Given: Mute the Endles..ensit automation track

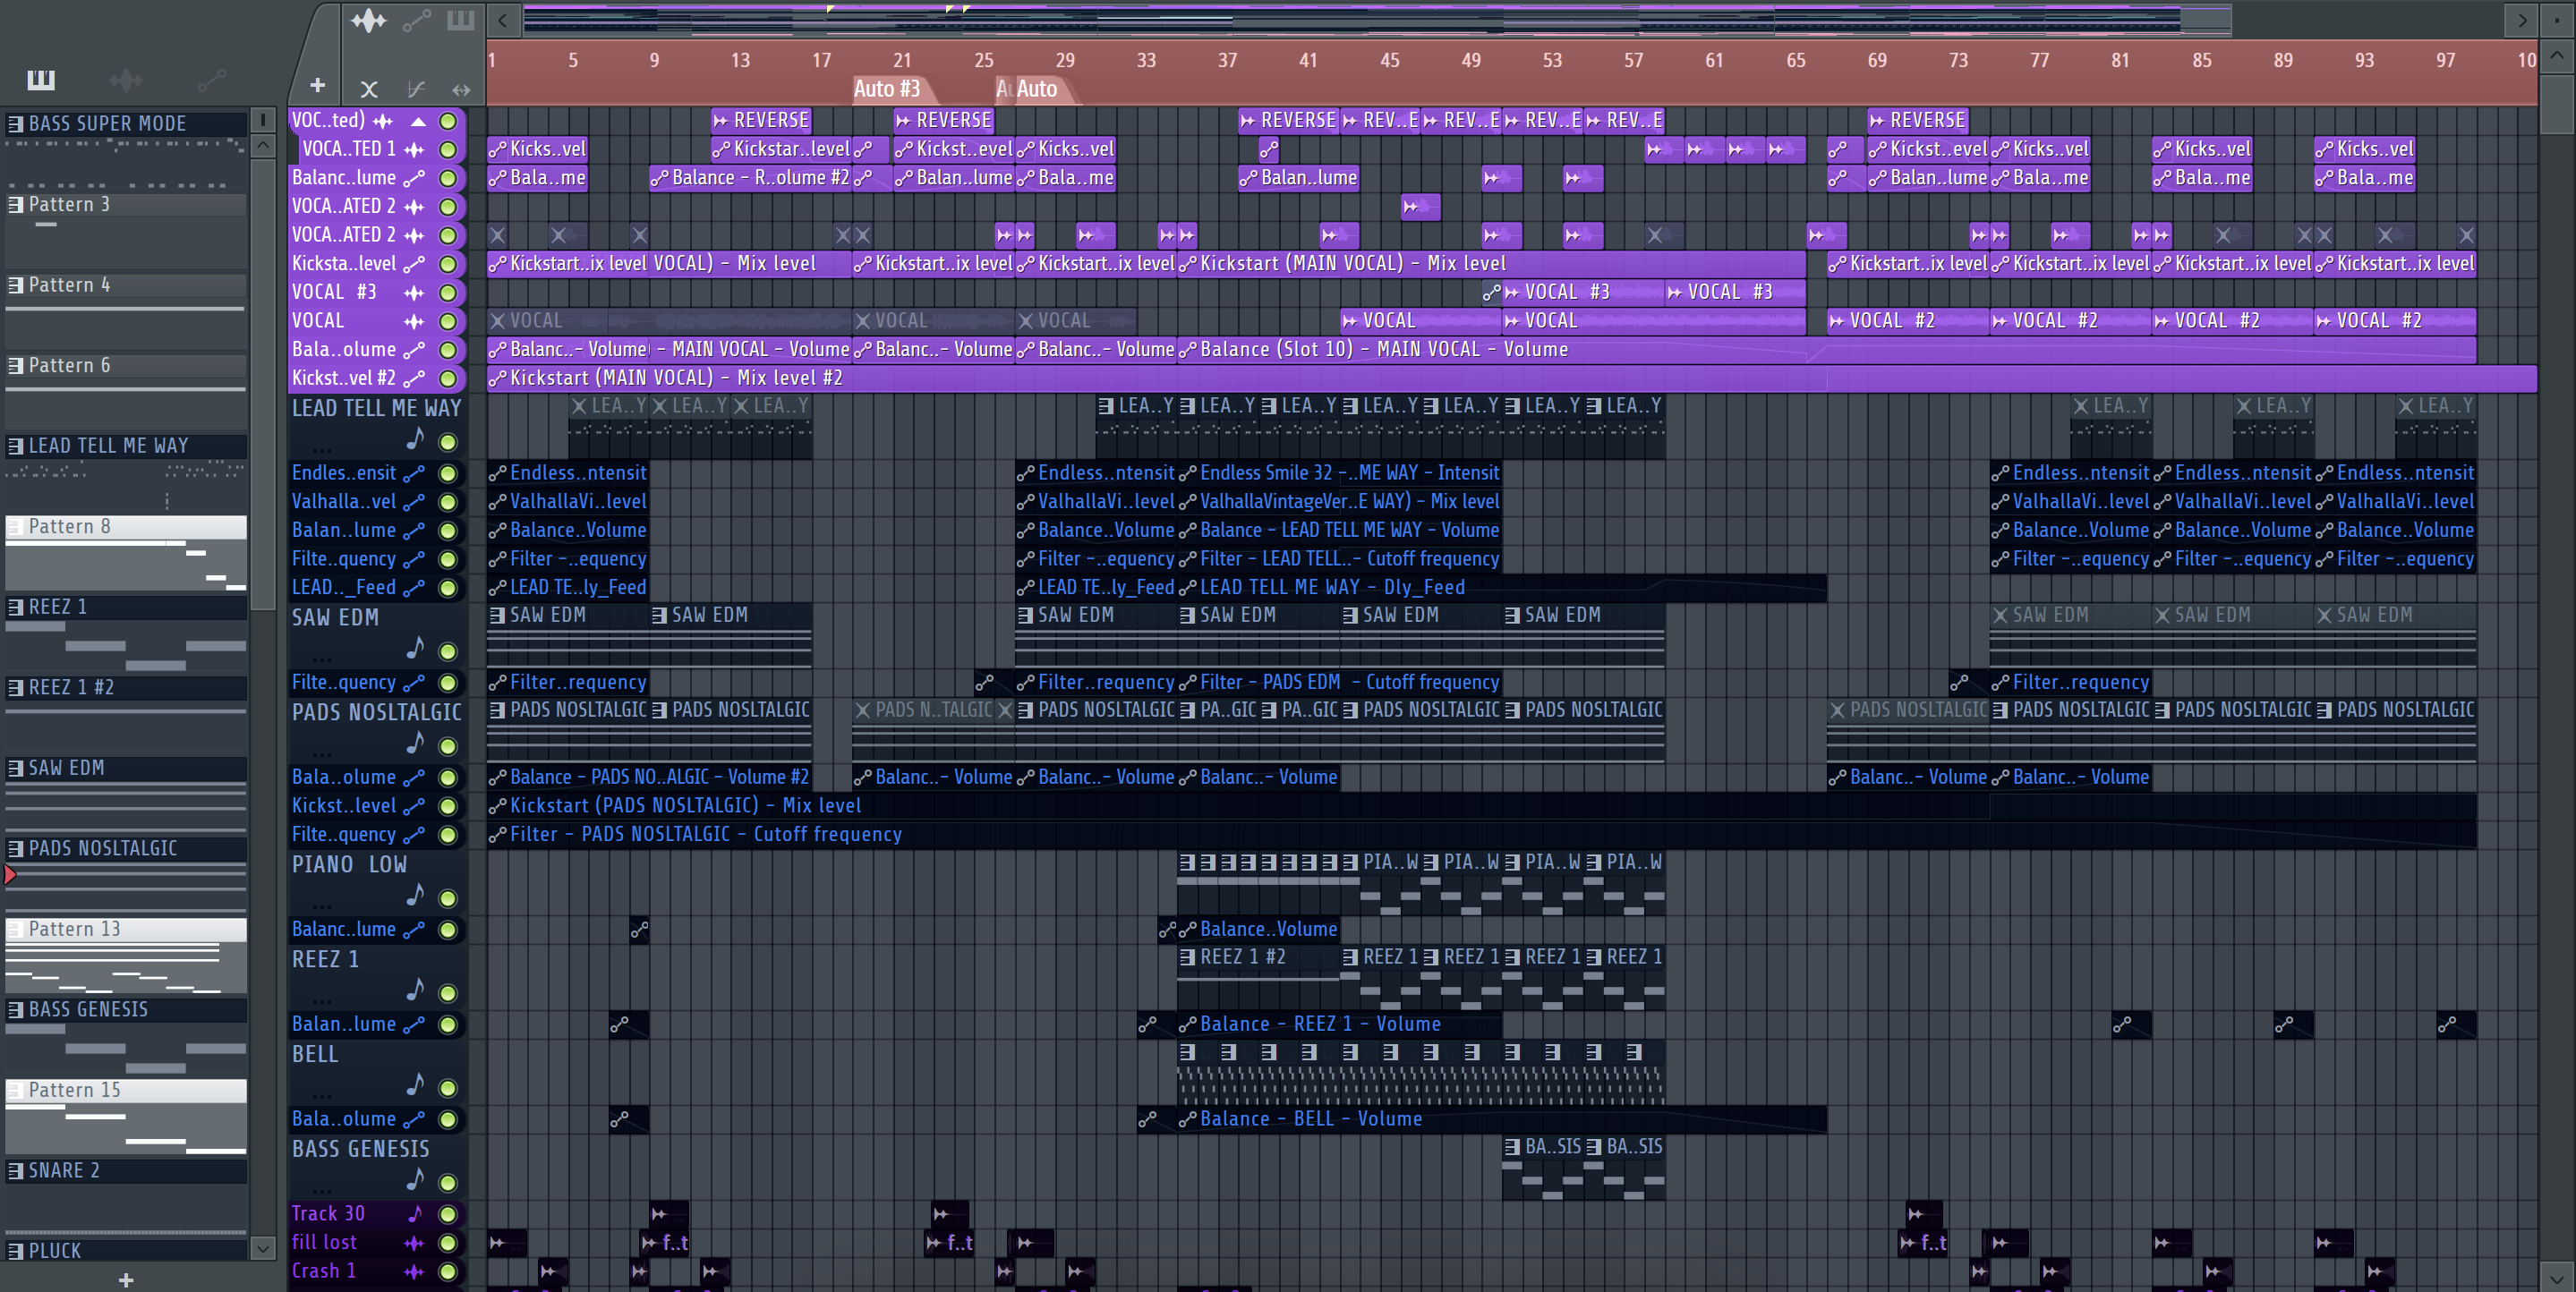Looking at the screenshot, I should pyautogui.click(x=449, y=473).
